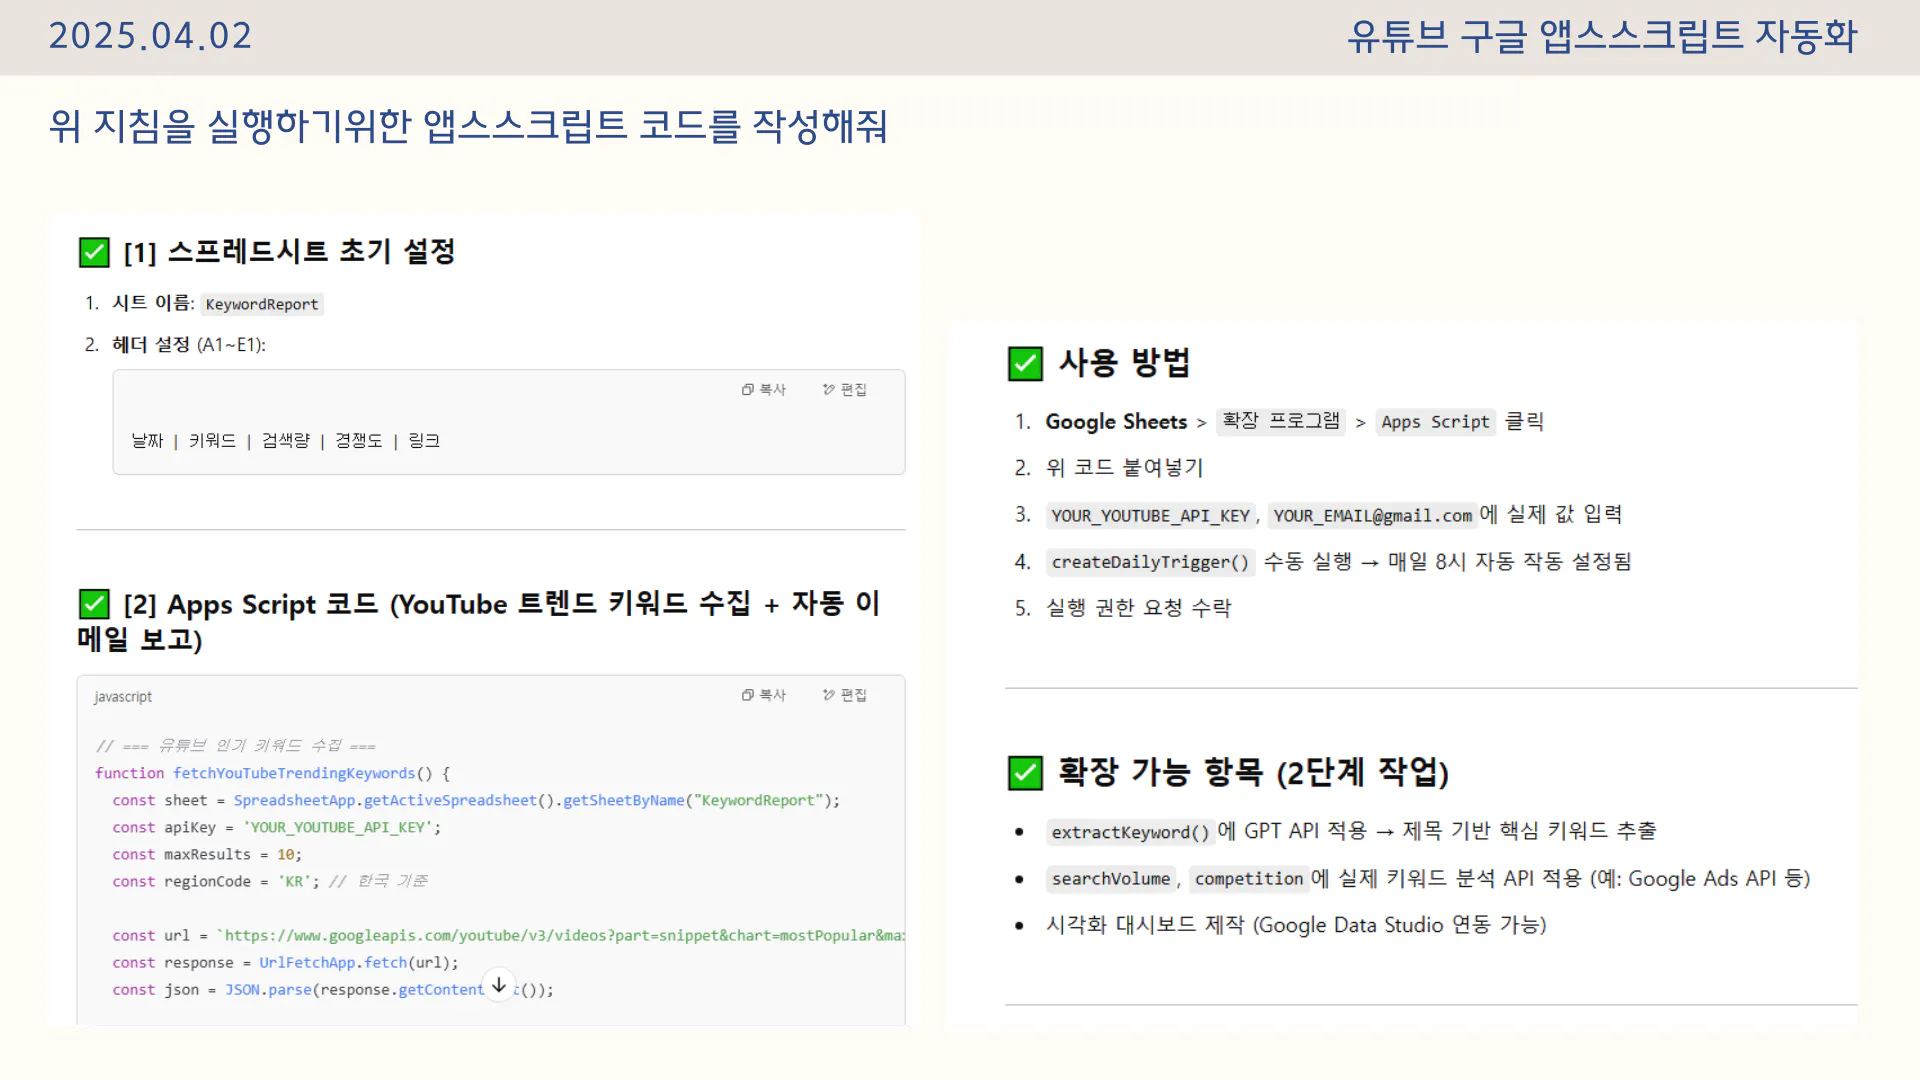This screenshot has width=1920, height=1080.
Task: Click the competition inline code
Action: pyautogui.click(x=1249, y=879)
